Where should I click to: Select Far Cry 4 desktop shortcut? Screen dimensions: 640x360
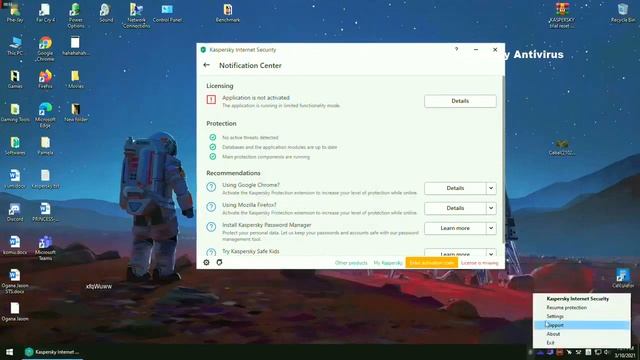(45, 13)
